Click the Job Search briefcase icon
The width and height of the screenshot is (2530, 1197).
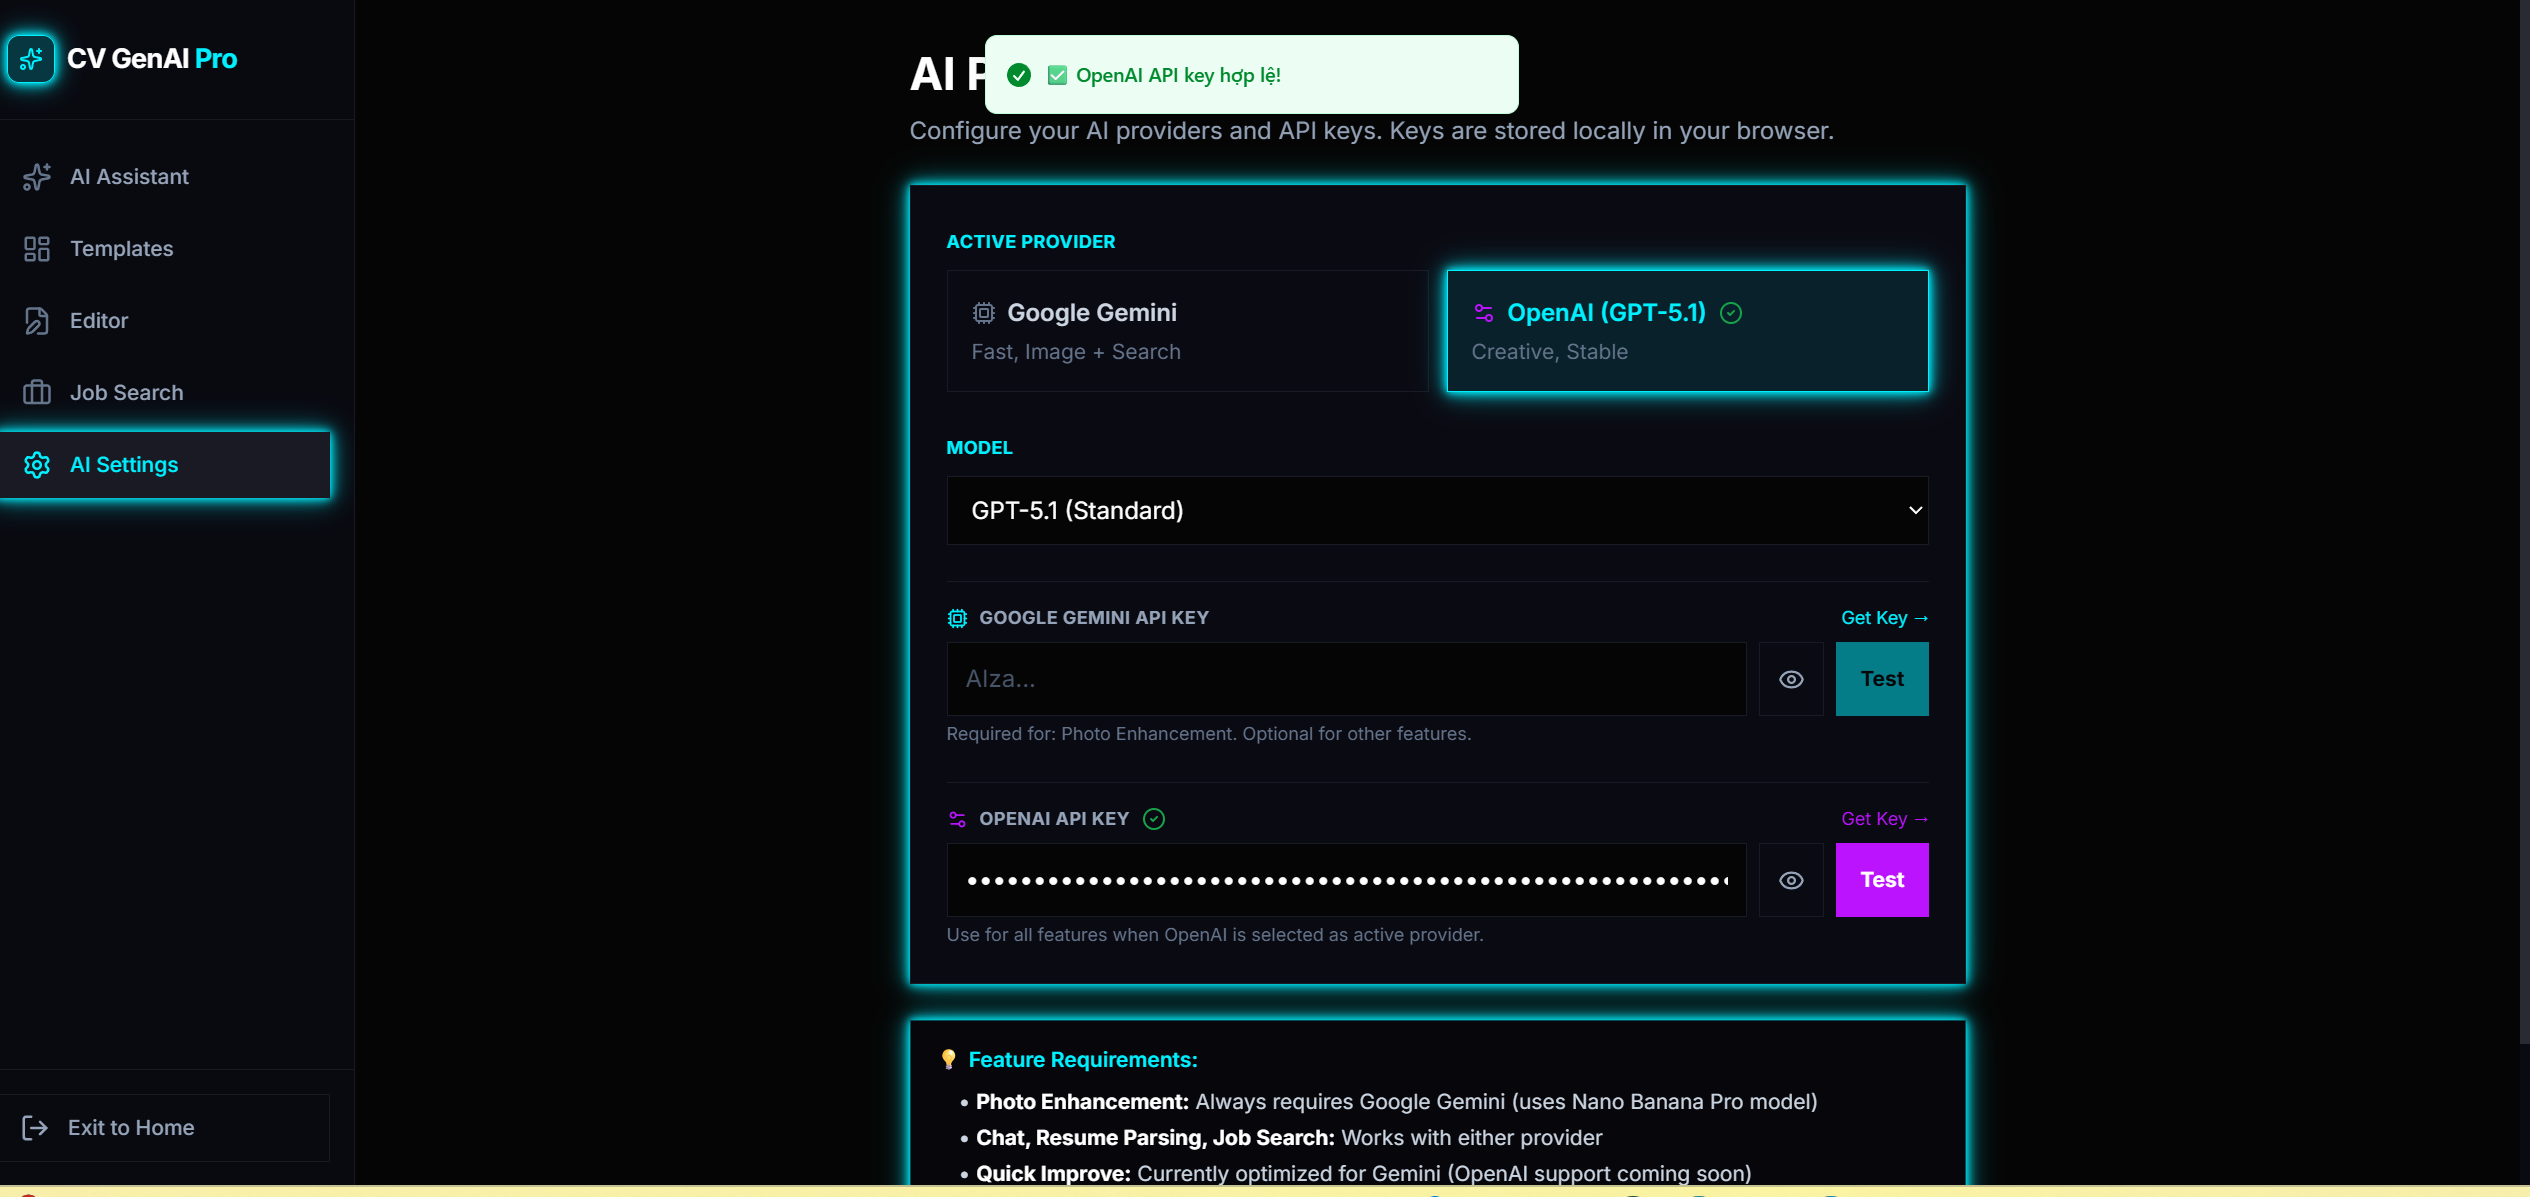point(37,393)
